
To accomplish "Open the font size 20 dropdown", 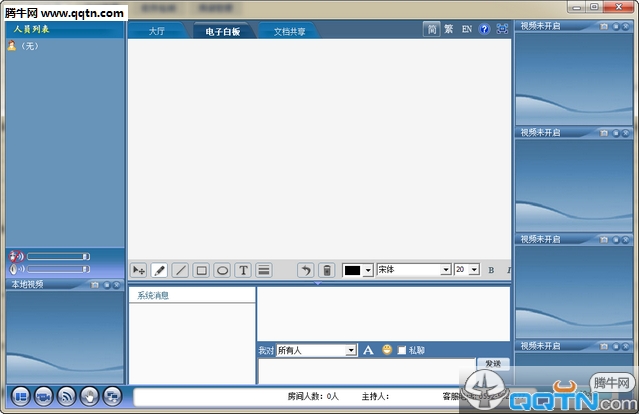I will (475, 270).
